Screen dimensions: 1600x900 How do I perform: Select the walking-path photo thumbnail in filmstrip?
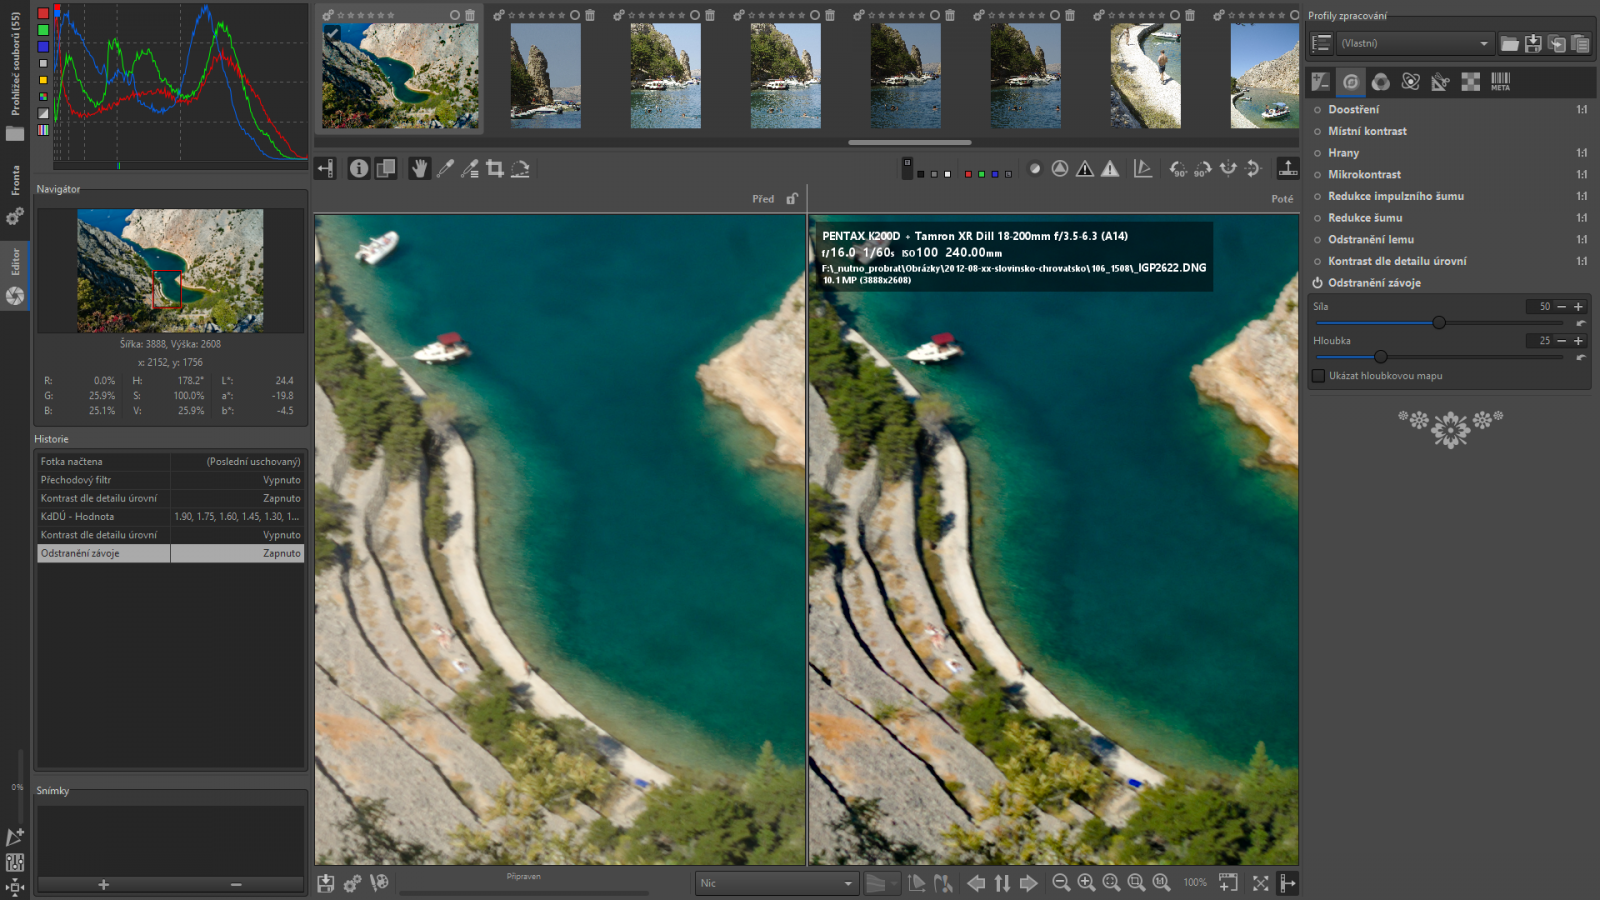1145,76
